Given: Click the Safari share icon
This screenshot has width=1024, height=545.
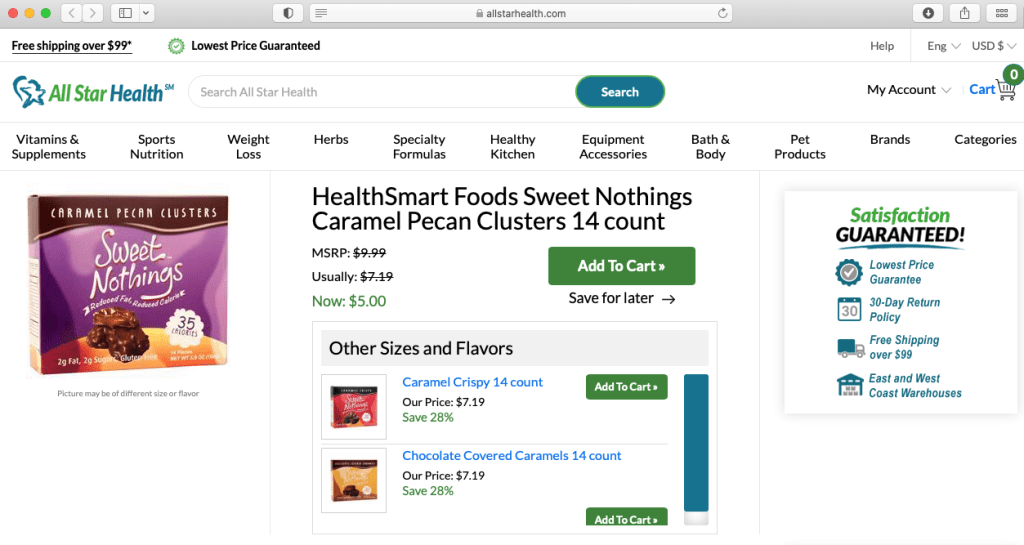Looking at the screenshot, I should click(964, 13).
